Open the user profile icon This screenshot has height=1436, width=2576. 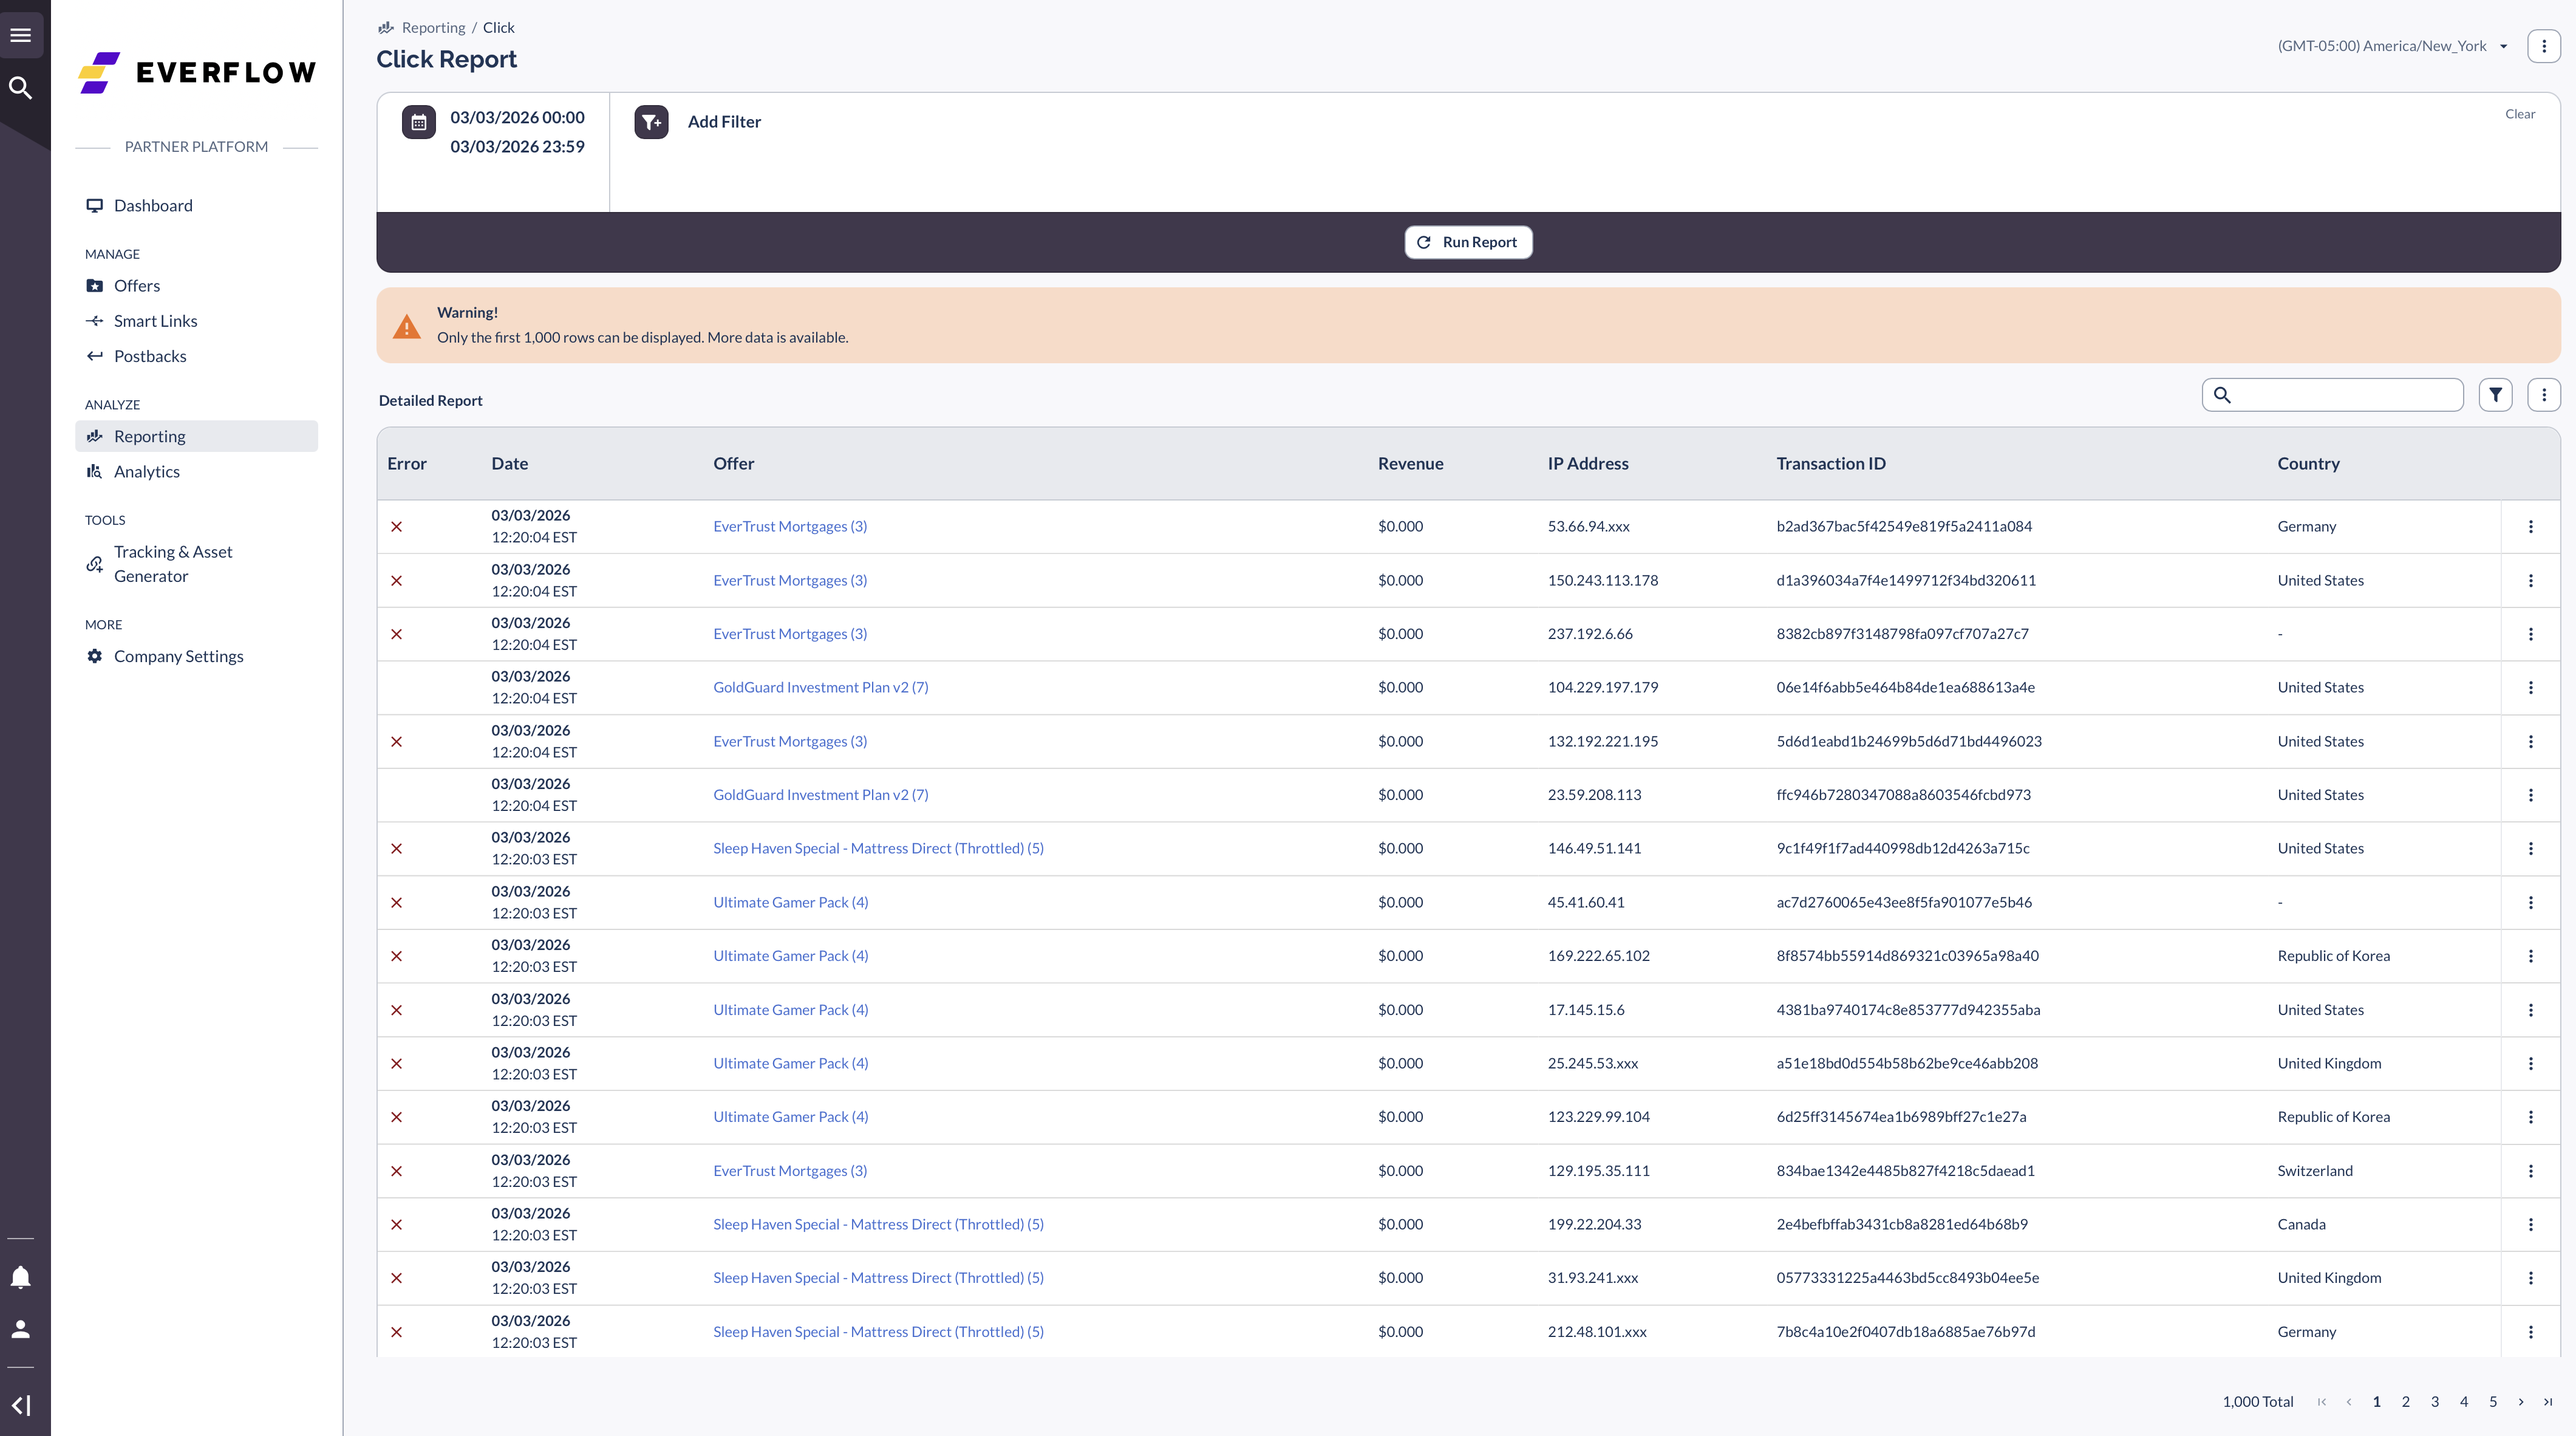pyautogui.click(x=21, y=1330)
